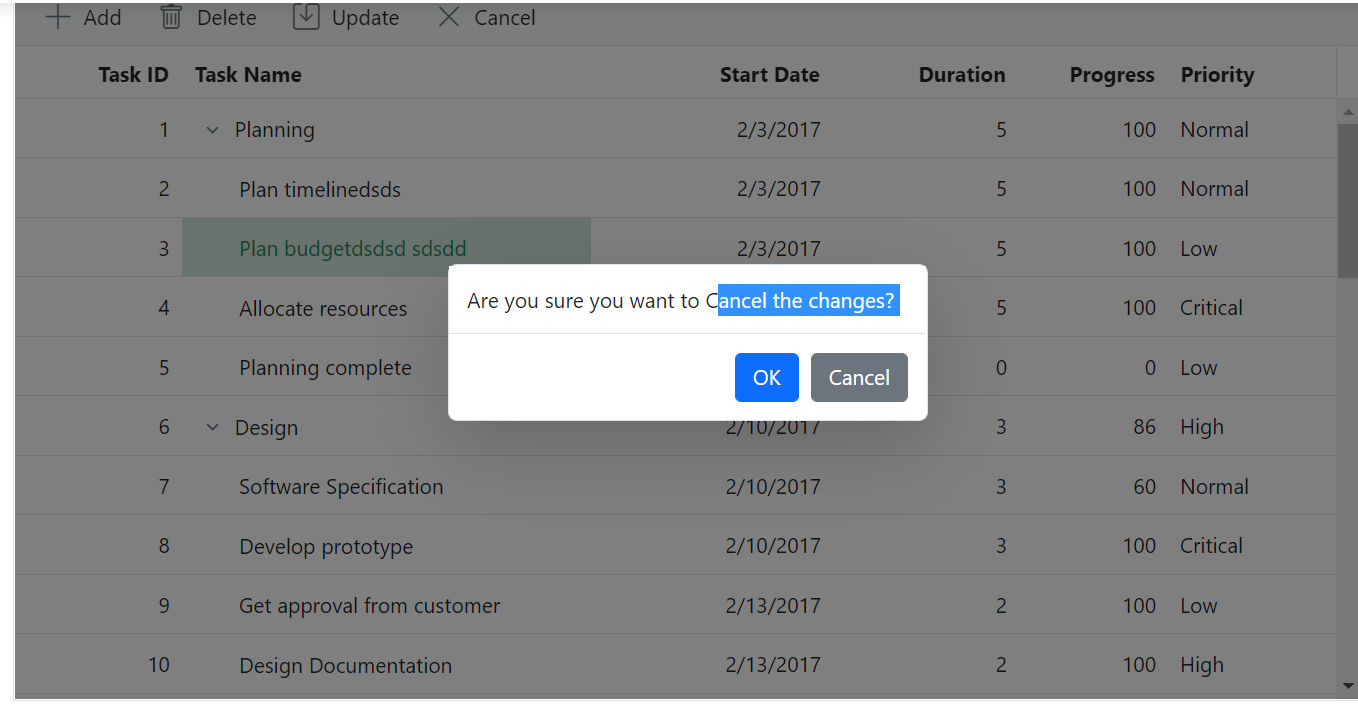Select the Duration column header
Image resolution: width=1358 pixels, height=714 pixels.
click(x=961, y=75)
